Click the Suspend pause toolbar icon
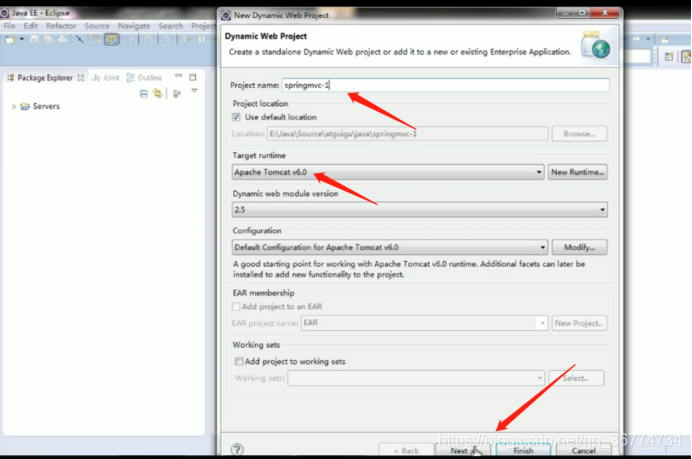 202,40
